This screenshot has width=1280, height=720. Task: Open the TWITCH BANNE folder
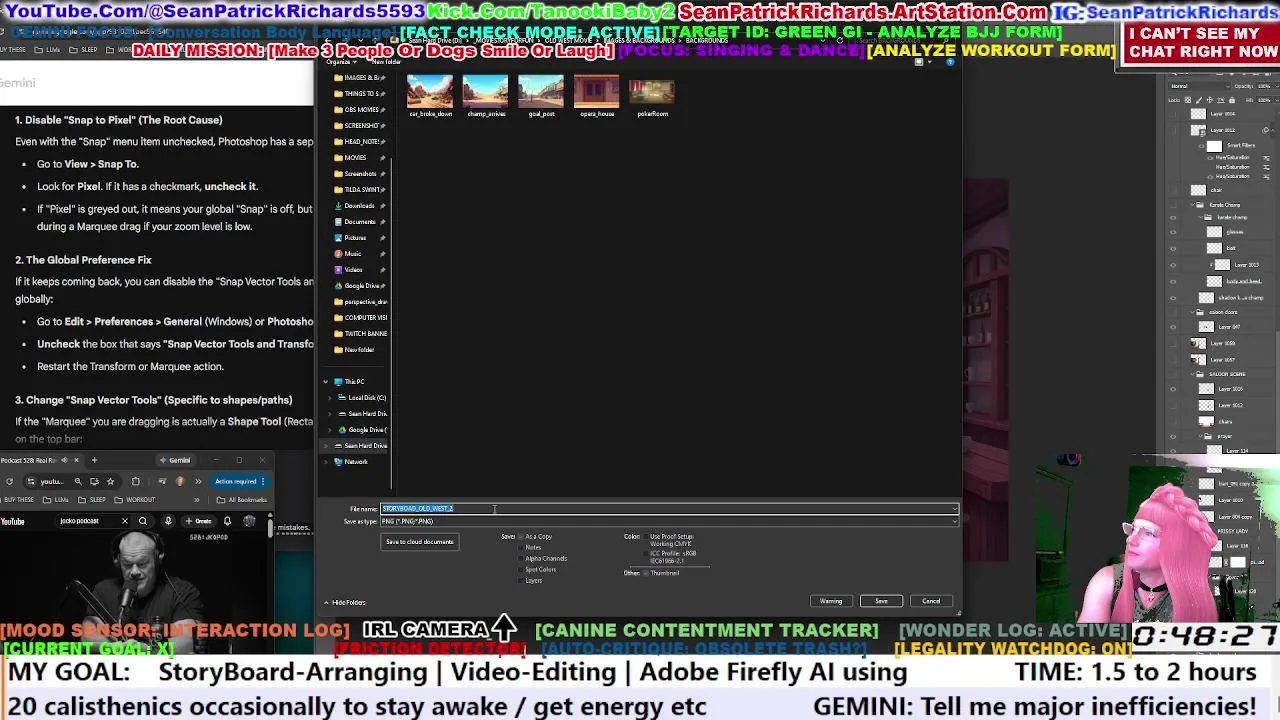click(360, 333)
